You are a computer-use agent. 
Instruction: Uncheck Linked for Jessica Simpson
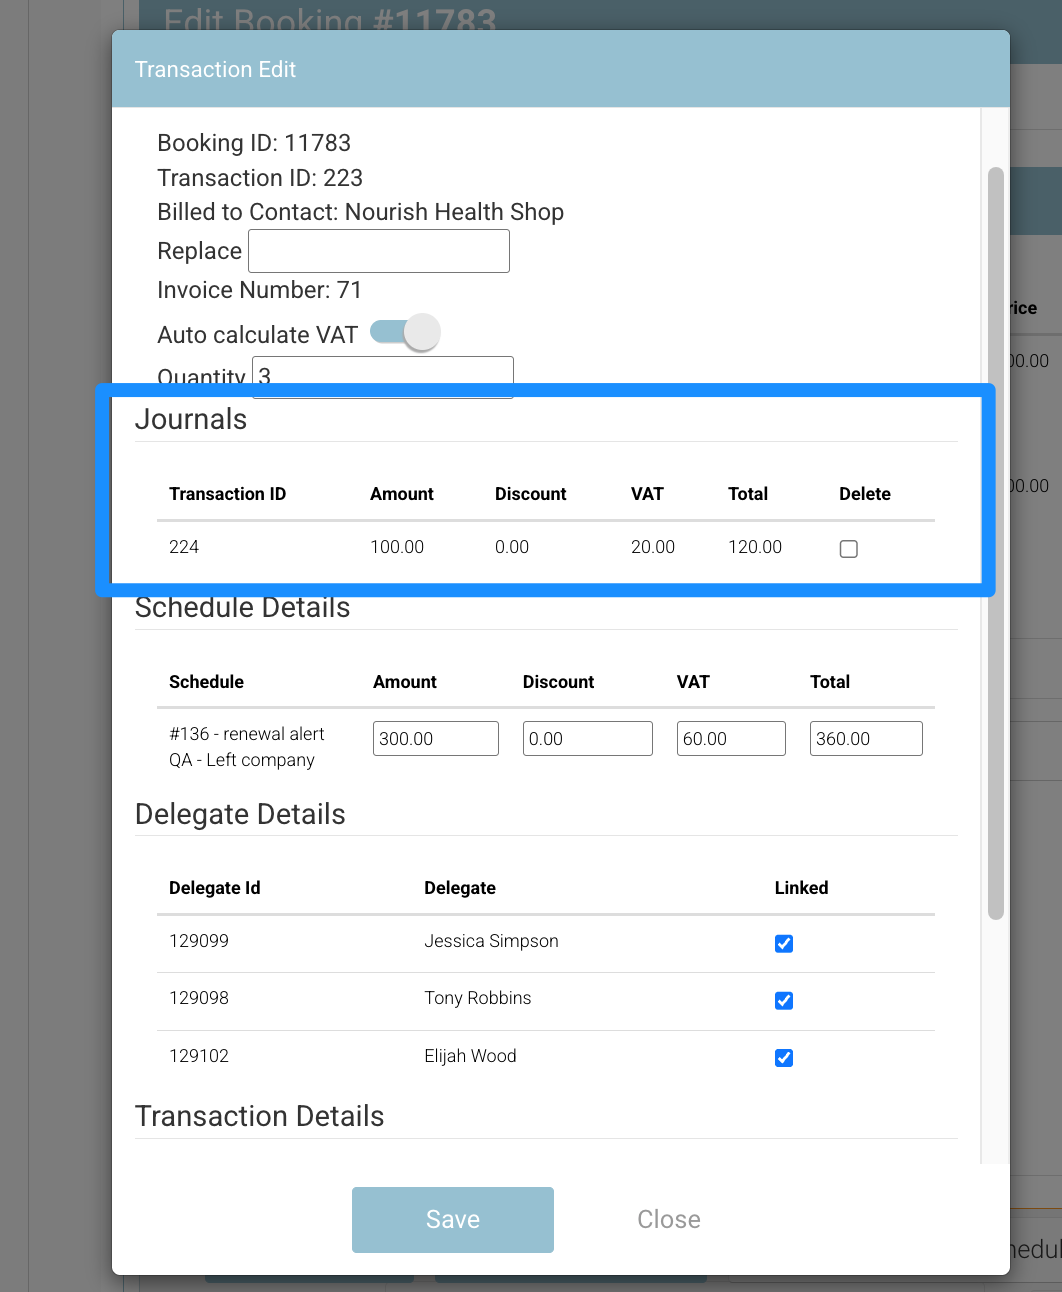point(784,943)
